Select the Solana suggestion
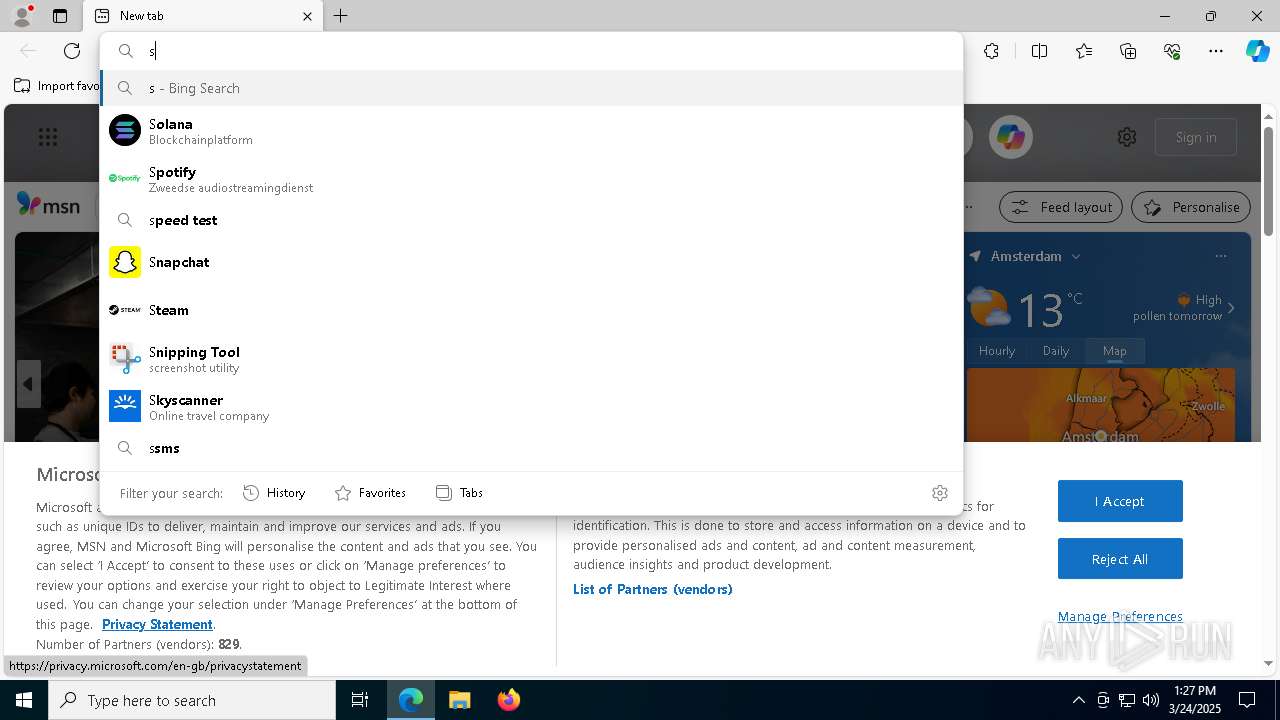 tap(531, 130)
